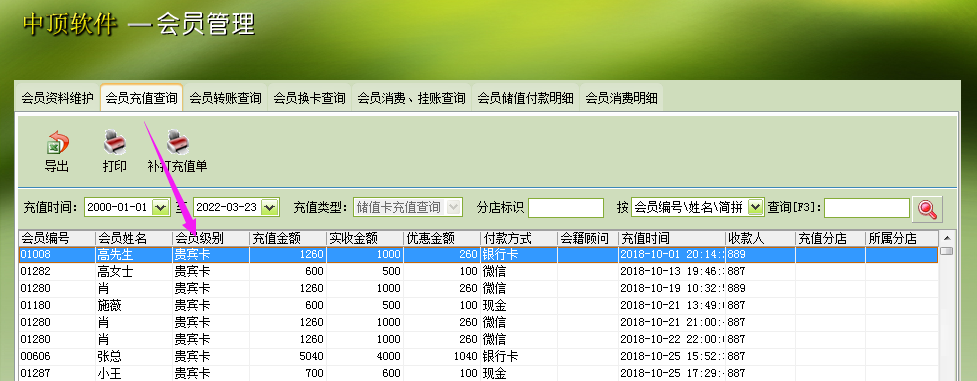Open the 会员消费、挂账查询 tab
This screenshot has width=977, height=381.
point(411,98)
